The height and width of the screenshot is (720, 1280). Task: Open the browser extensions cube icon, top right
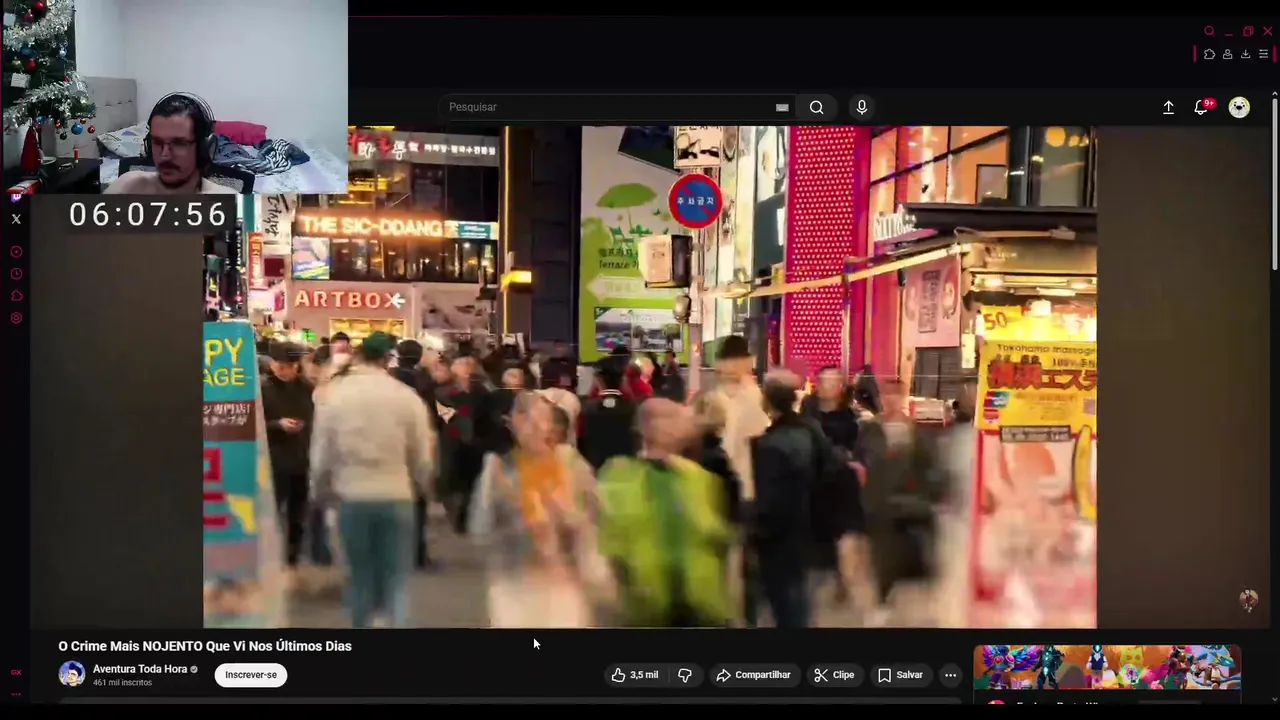point(1209,54)
